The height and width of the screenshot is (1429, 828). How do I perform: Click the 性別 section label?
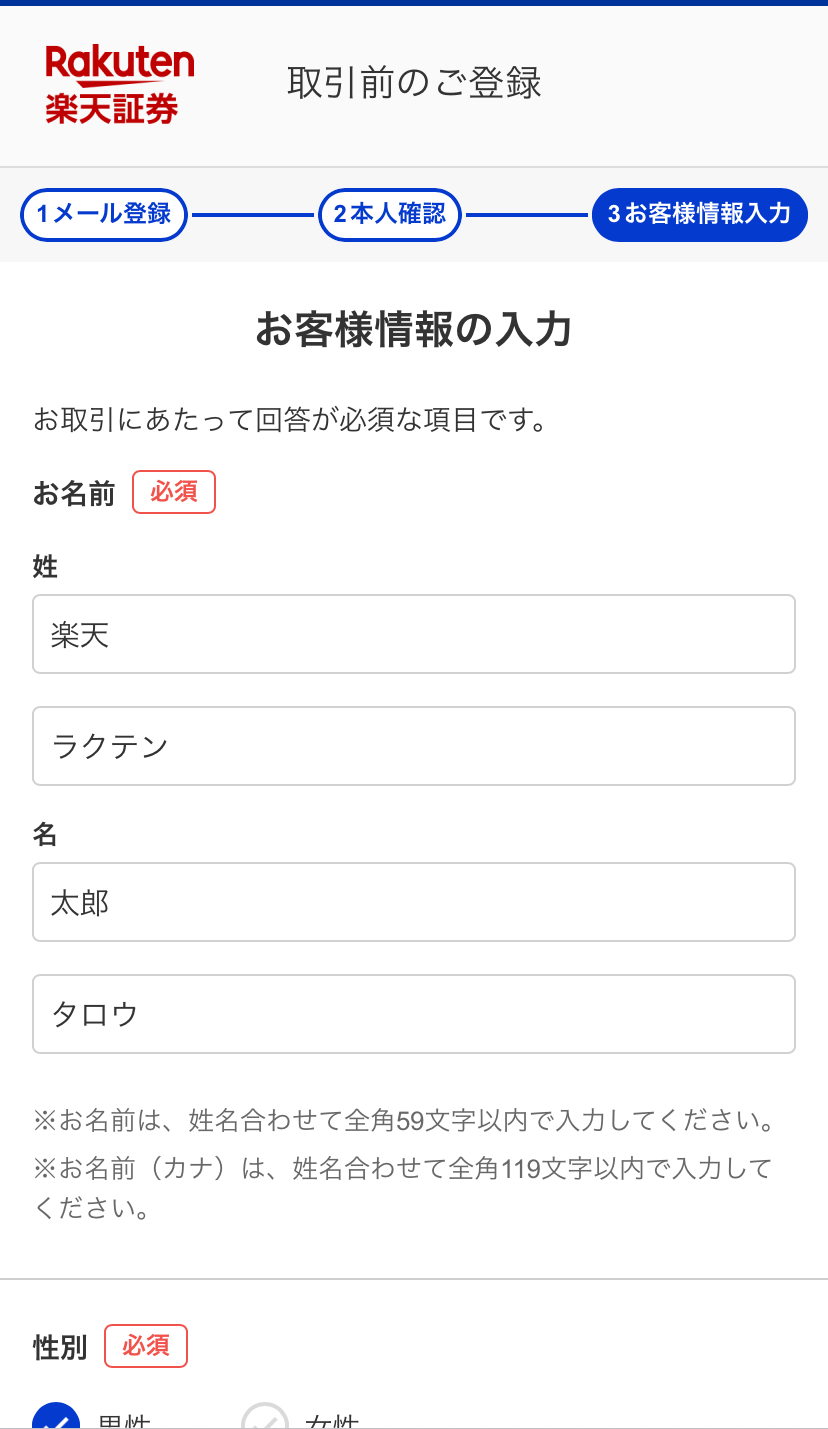click(x=60, y=1347)
